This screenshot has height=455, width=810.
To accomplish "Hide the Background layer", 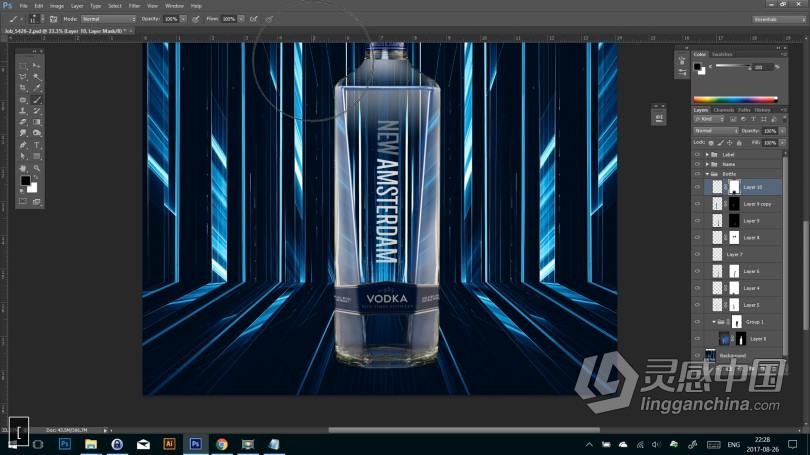I will point(697,355).
